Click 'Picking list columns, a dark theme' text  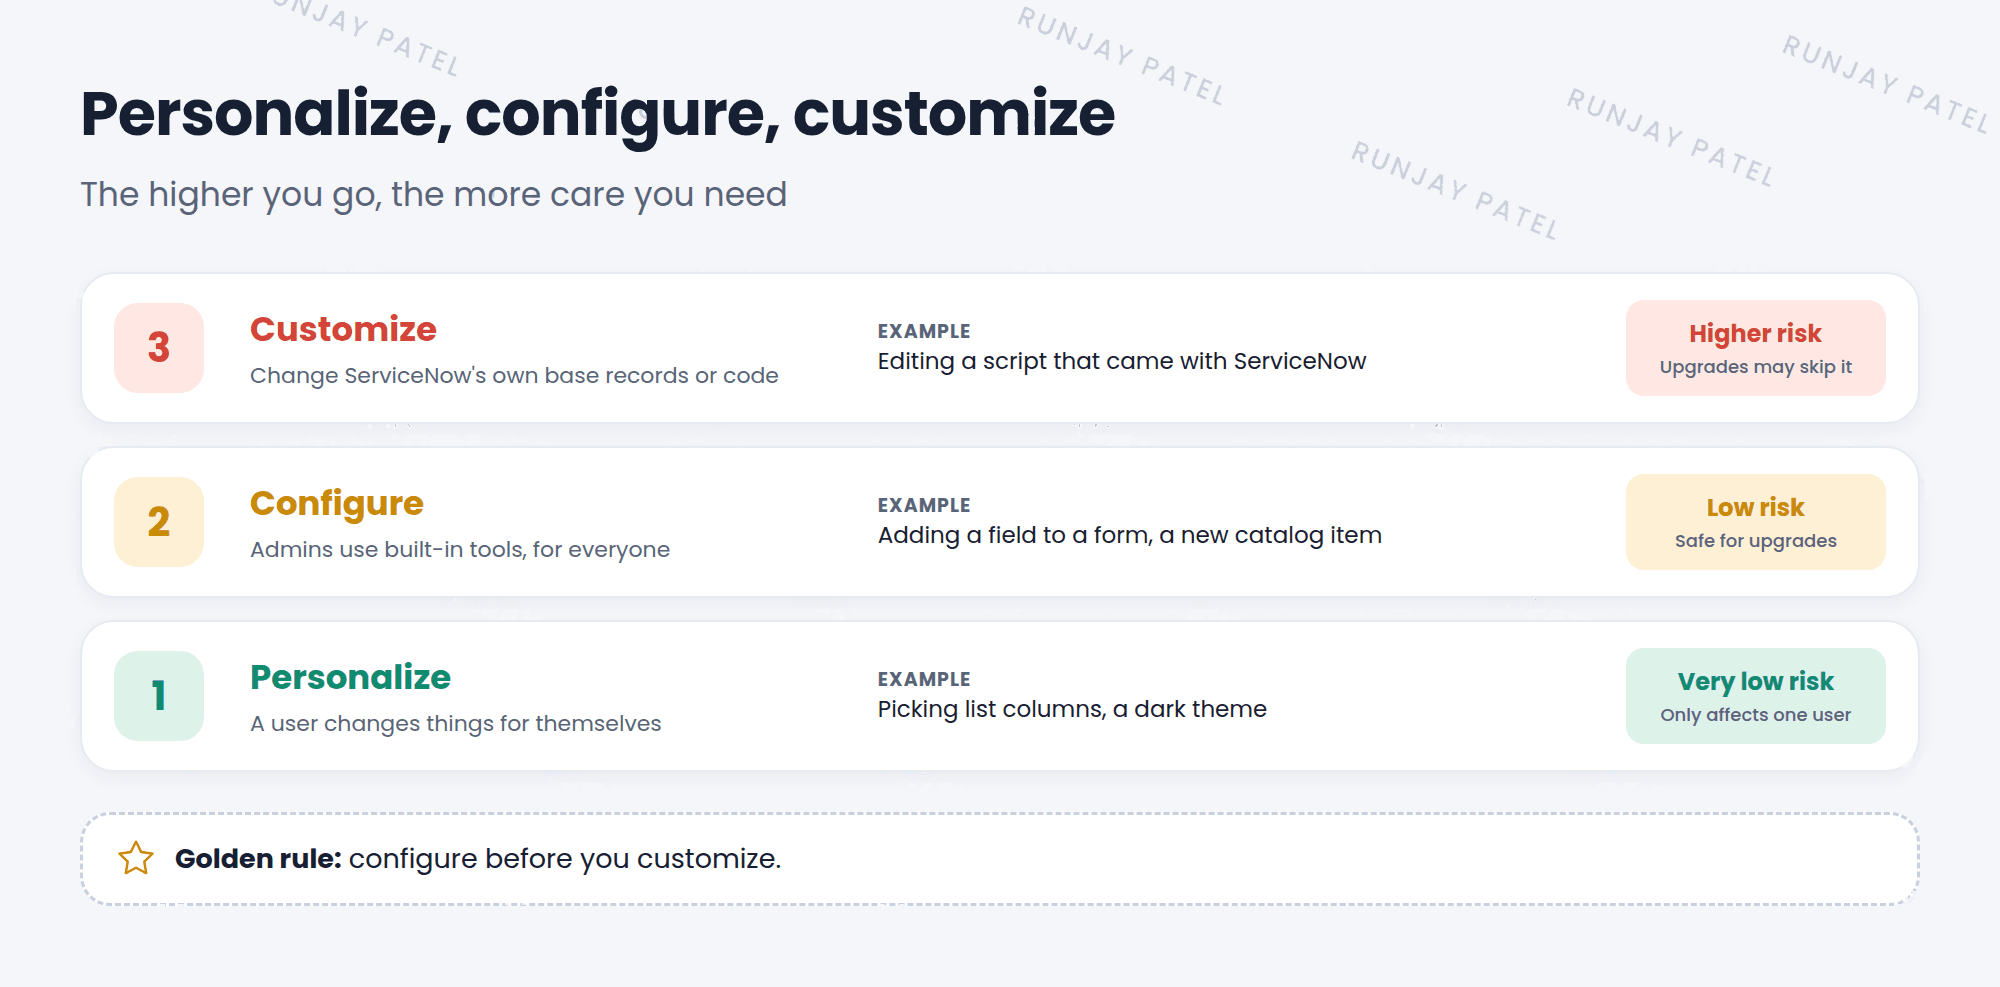coord(1072,709)
